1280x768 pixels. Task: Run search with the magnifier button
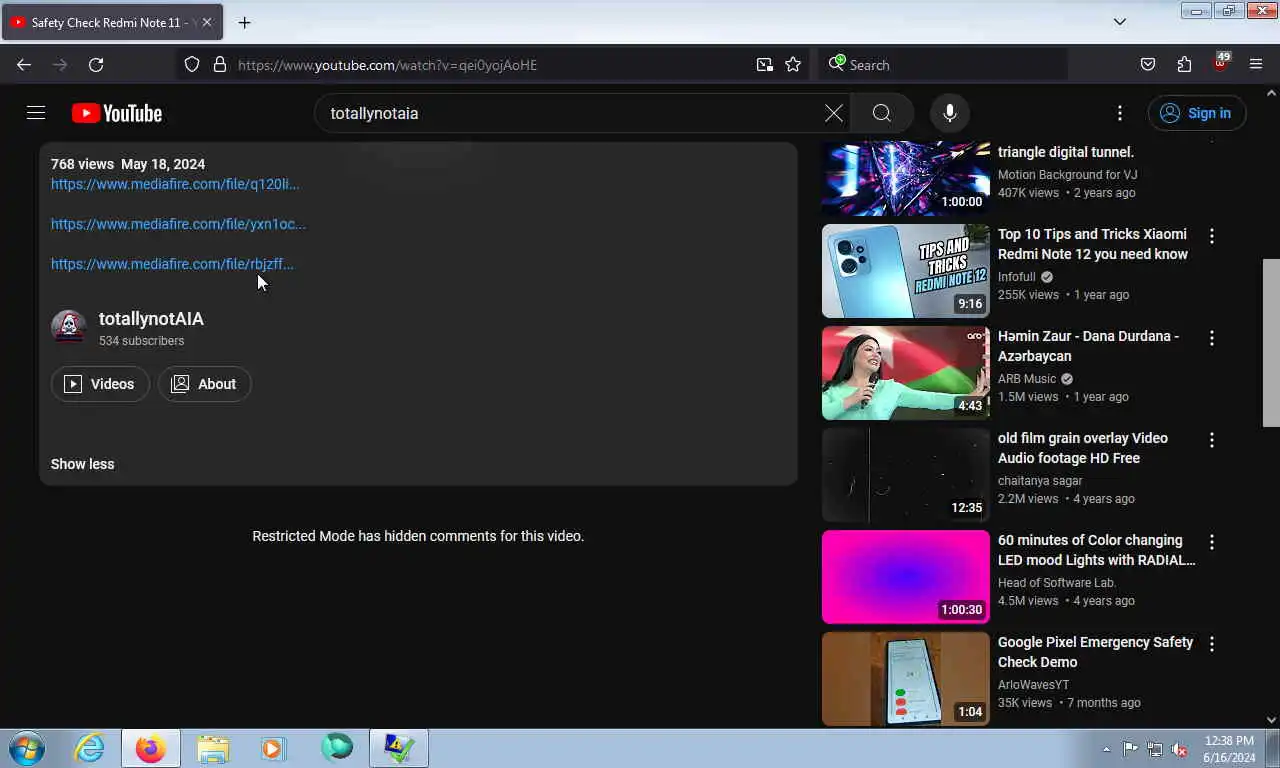point(881,113)
